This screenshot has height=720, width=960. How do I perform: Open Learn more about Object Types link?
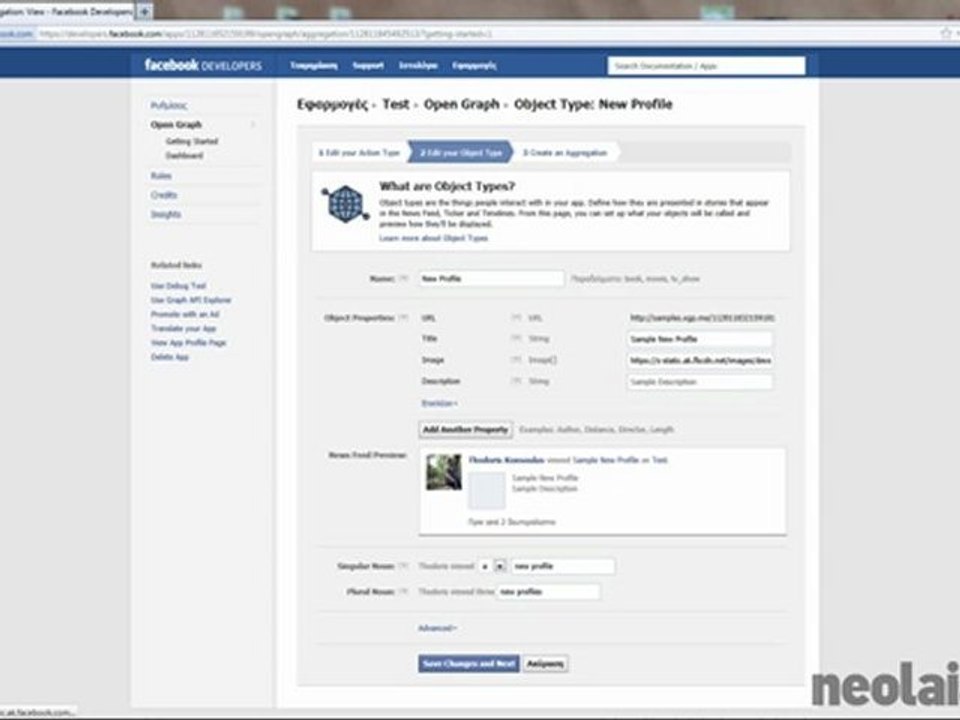pyautogui.click(x=433, y=238)
